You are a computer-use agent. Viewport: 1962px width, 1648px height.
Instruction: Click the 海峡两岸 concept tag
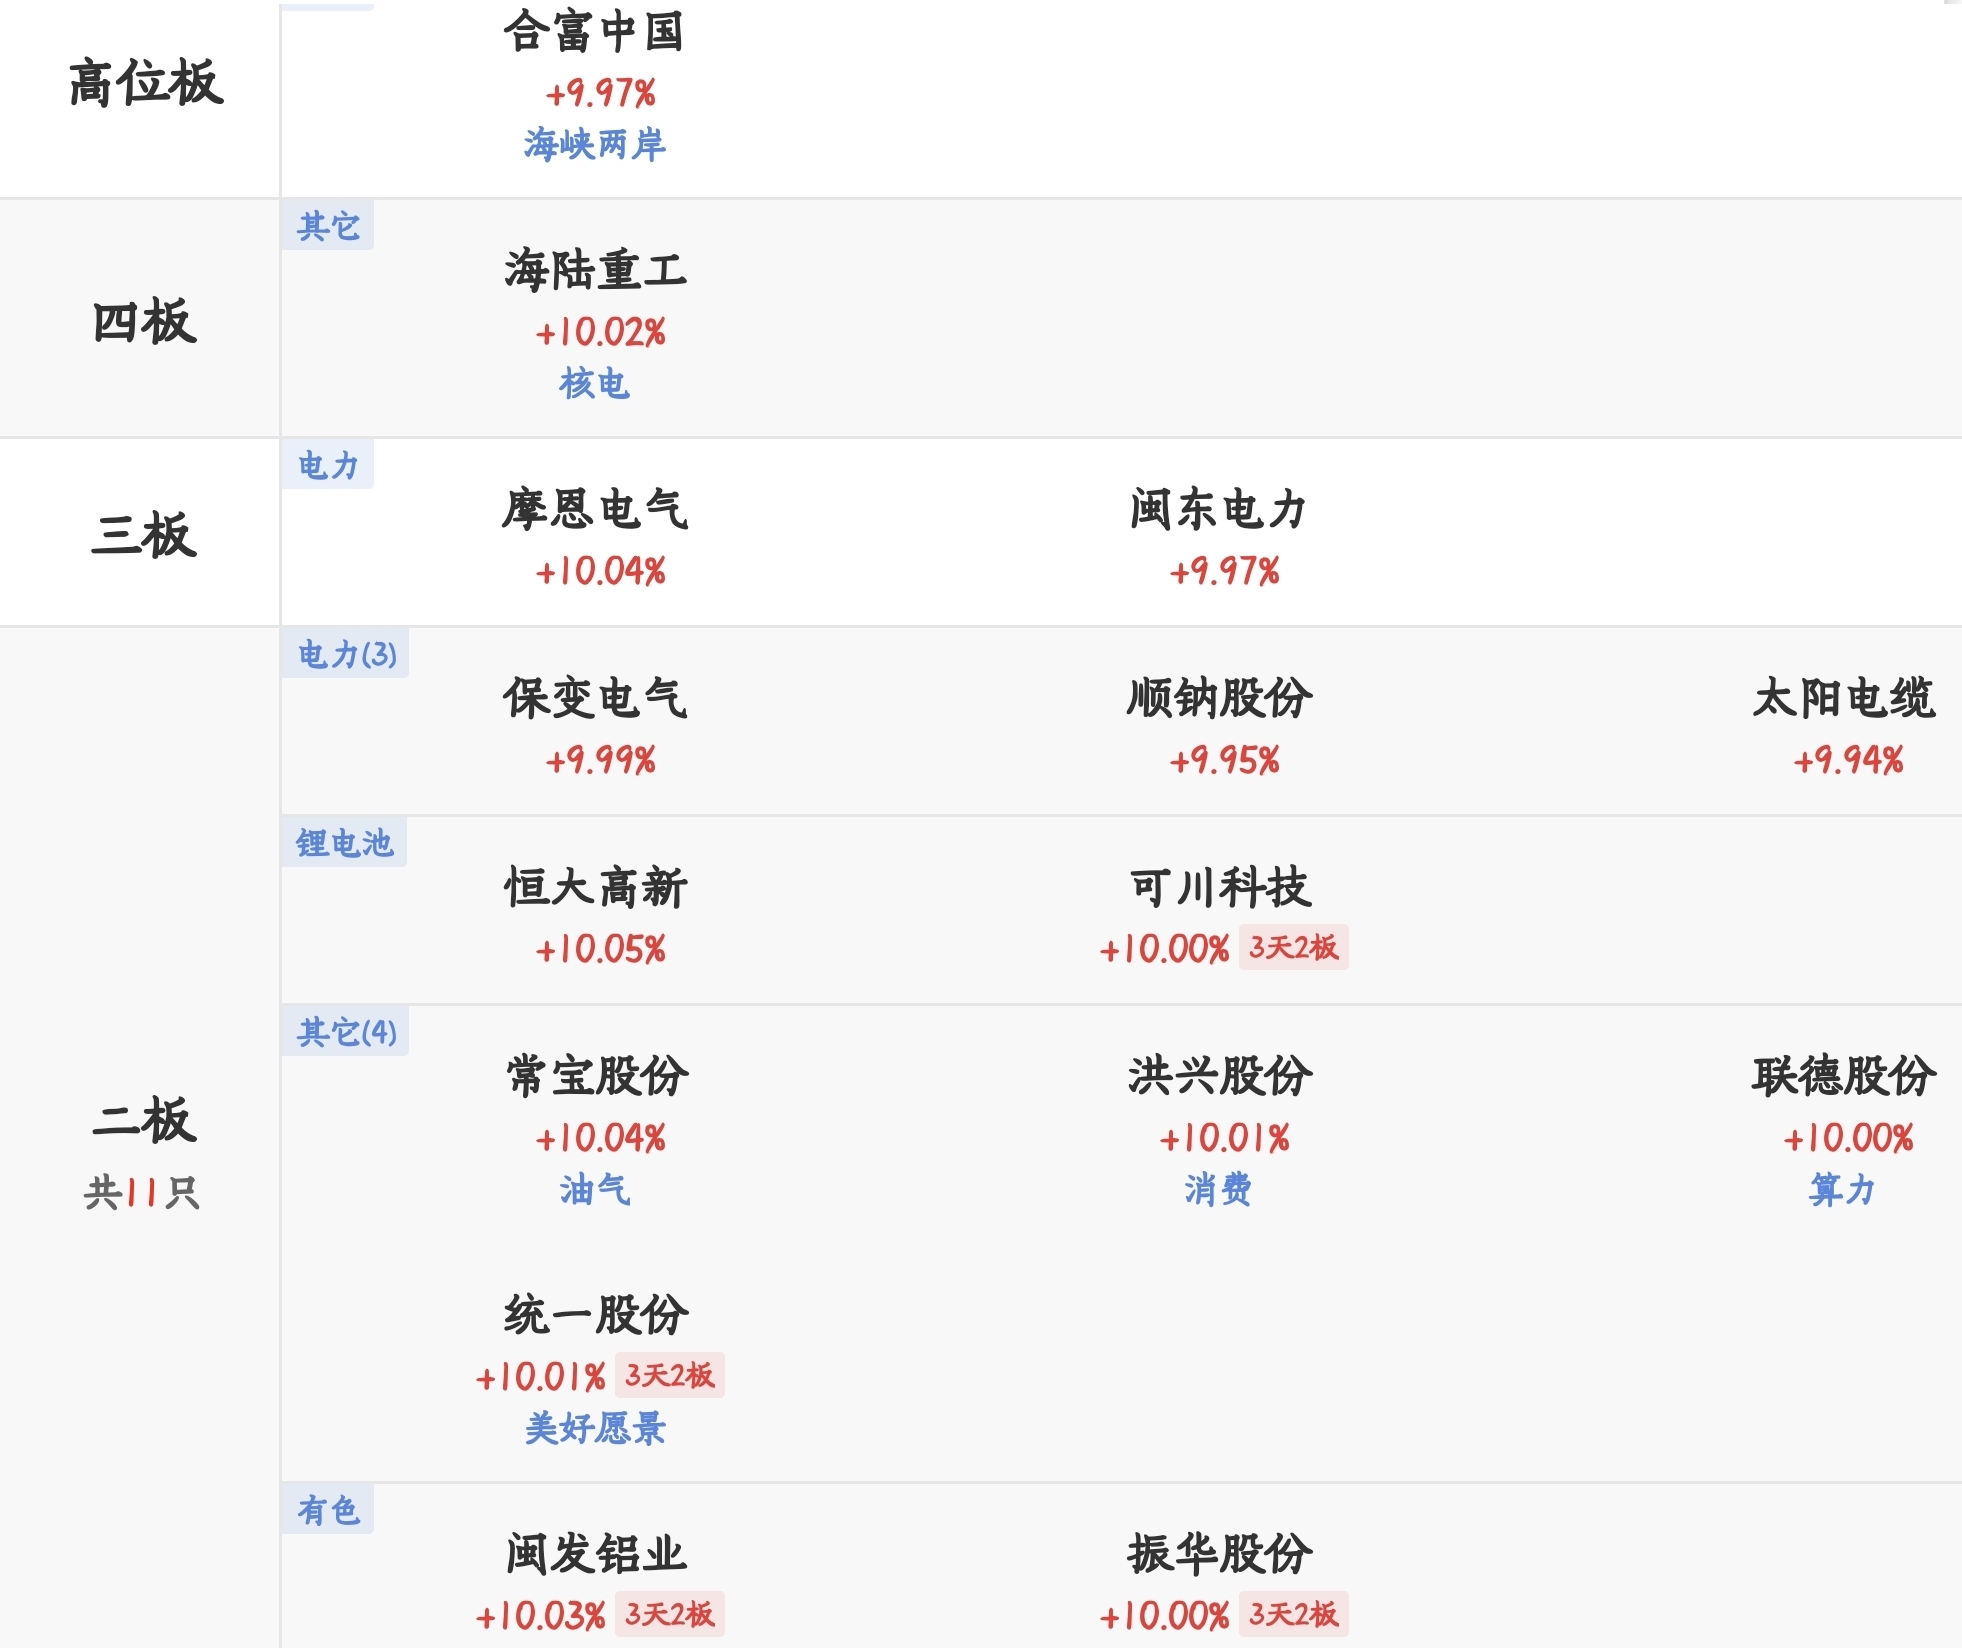click(594, 145)
